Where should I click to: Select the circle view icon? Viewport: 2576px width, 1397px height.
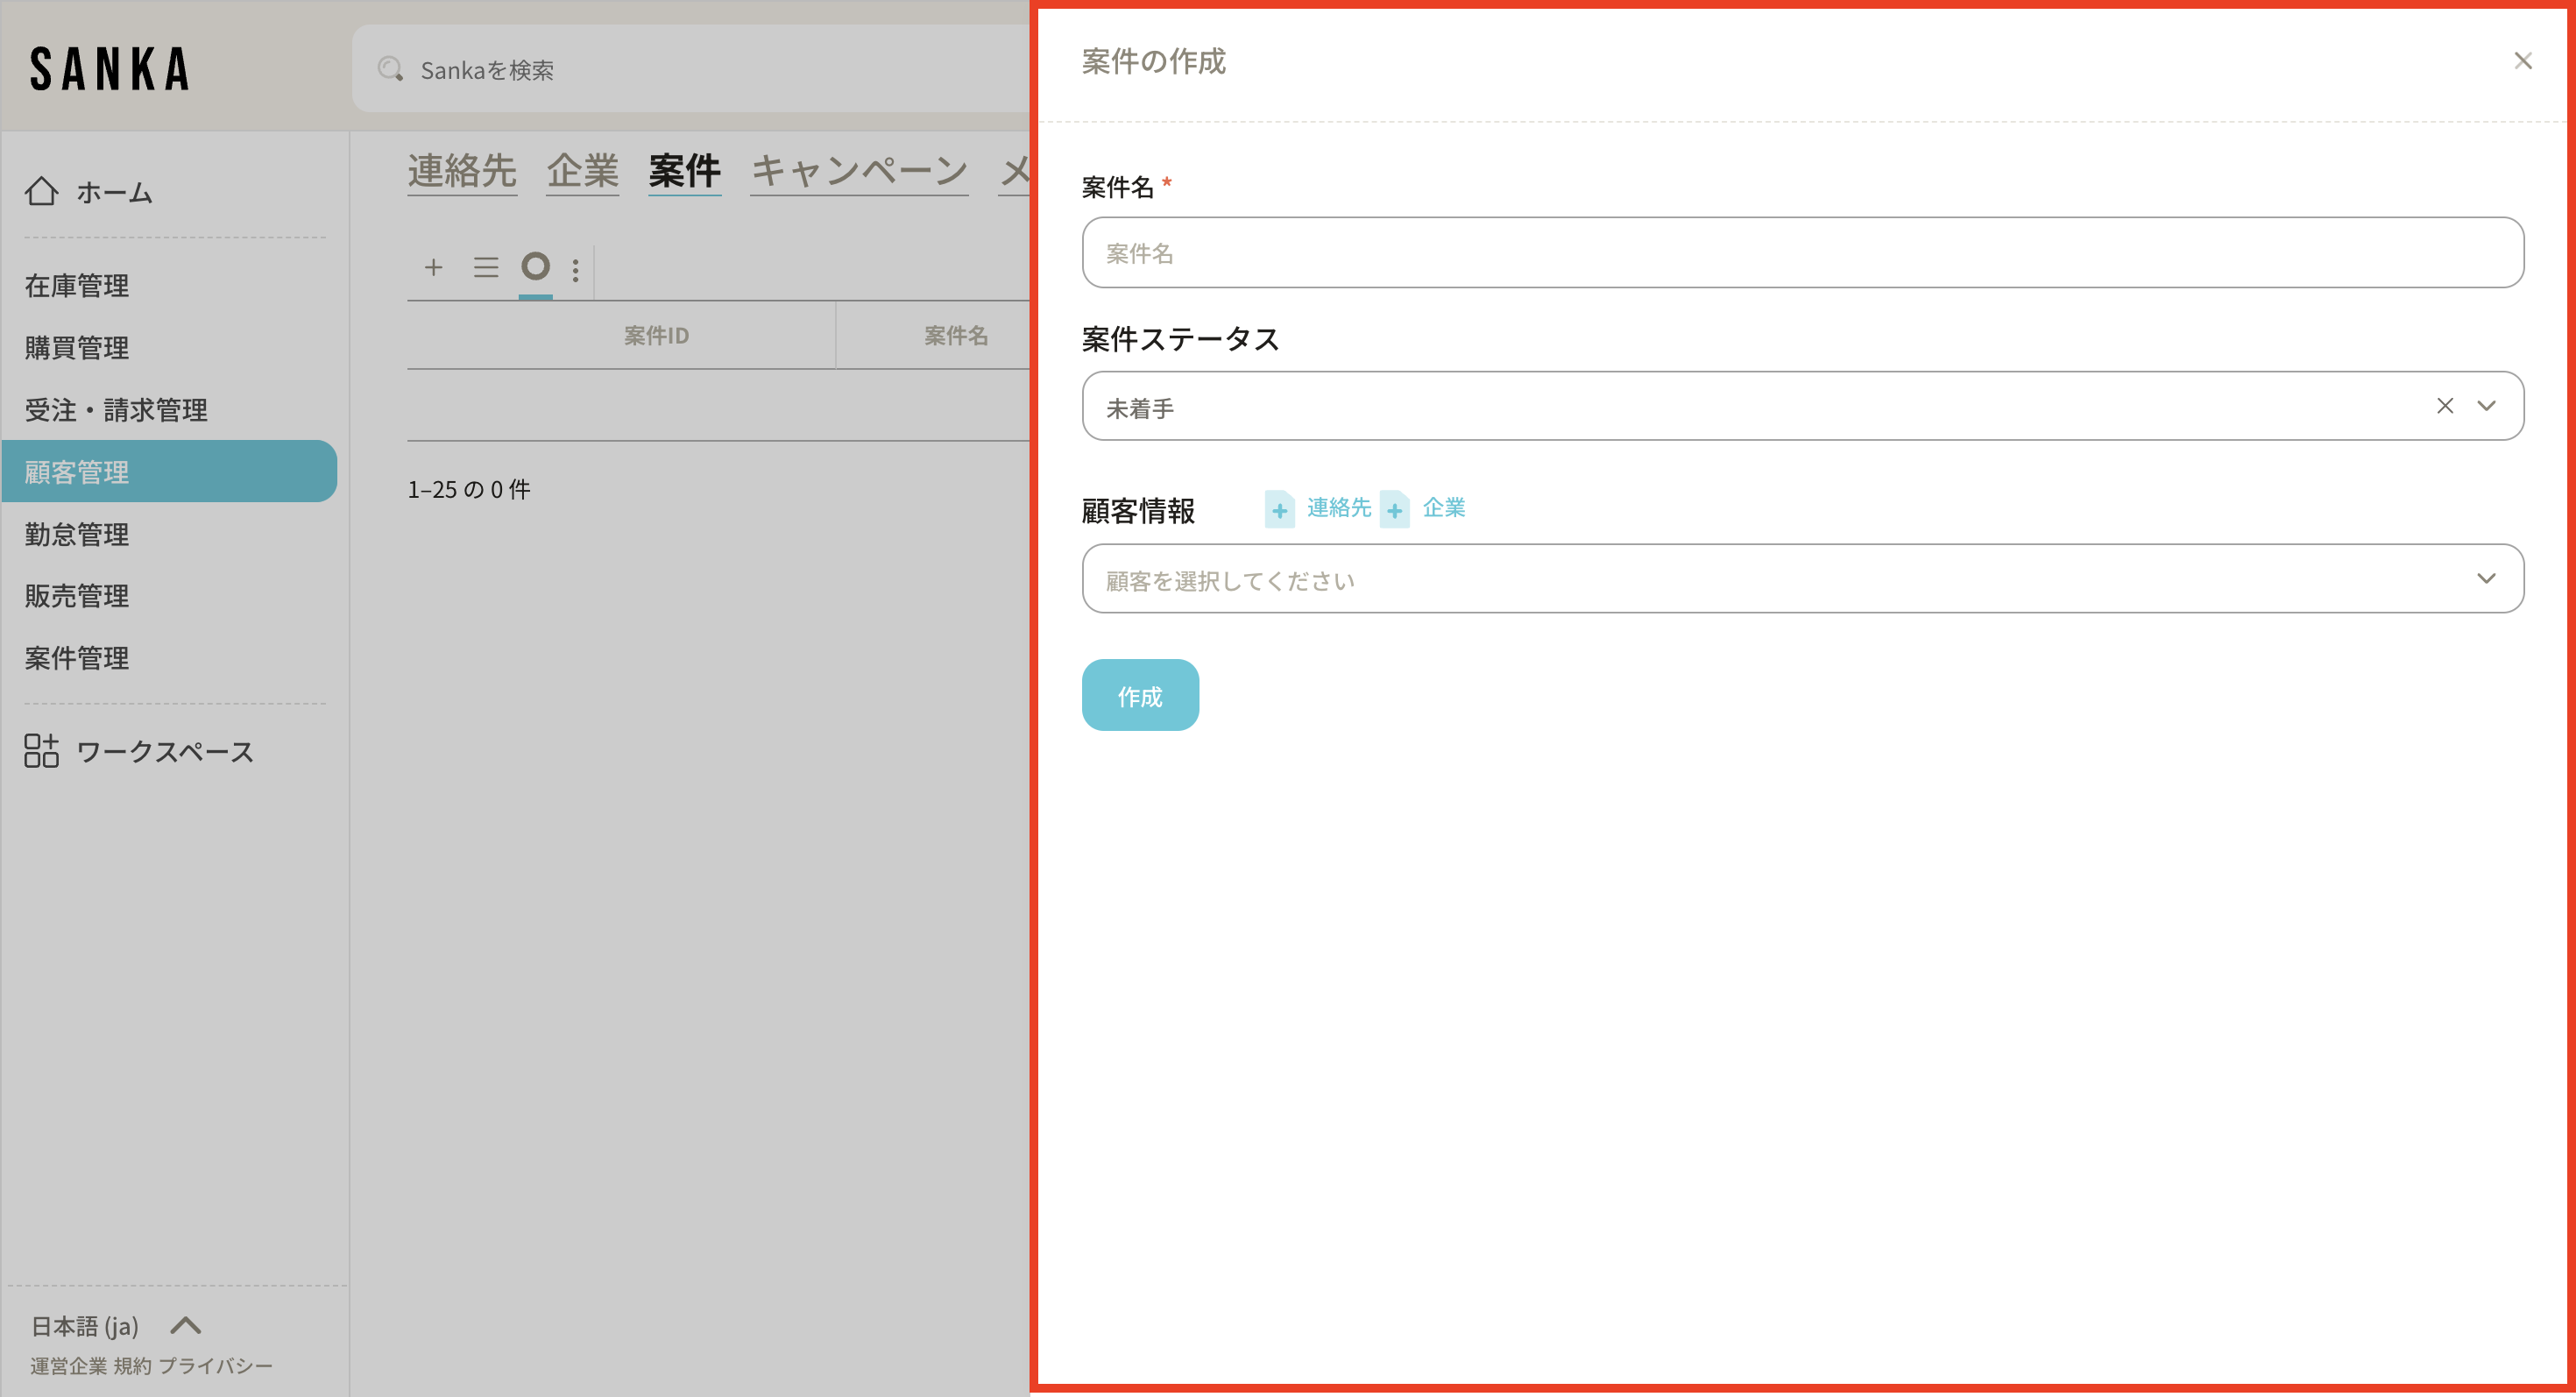[536, 266]
